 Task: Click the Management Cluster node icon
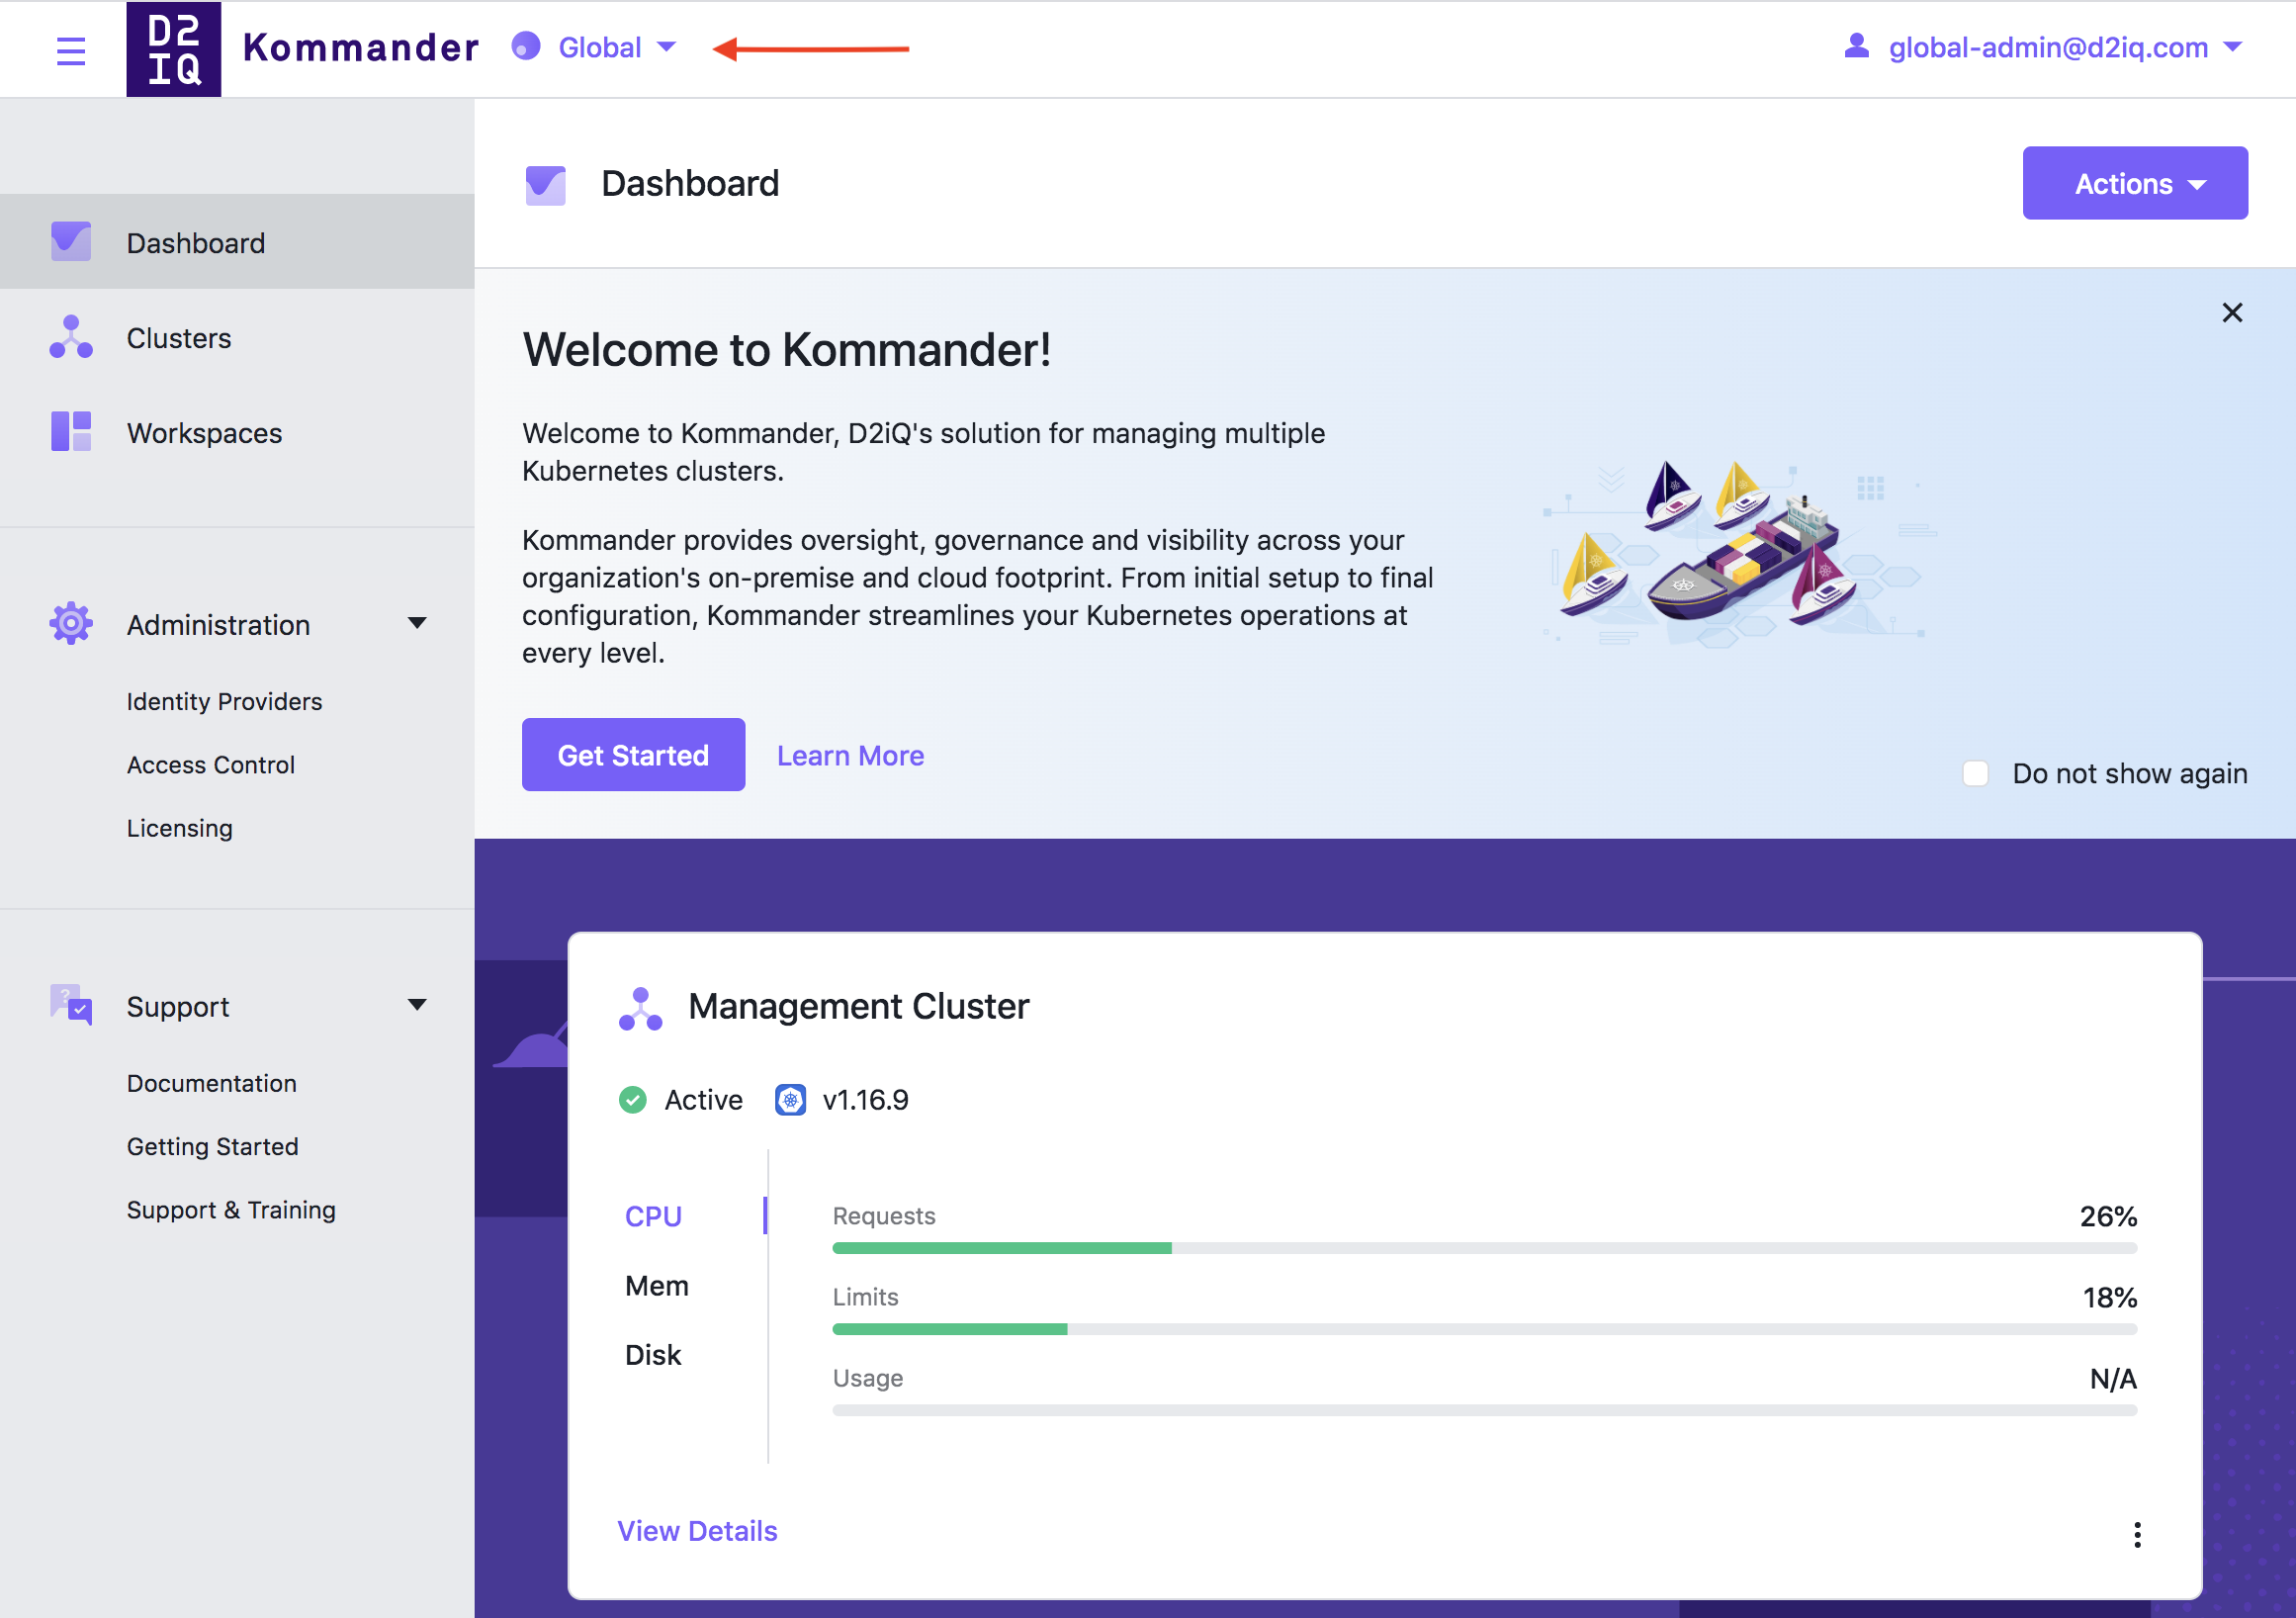(639, 1005)
